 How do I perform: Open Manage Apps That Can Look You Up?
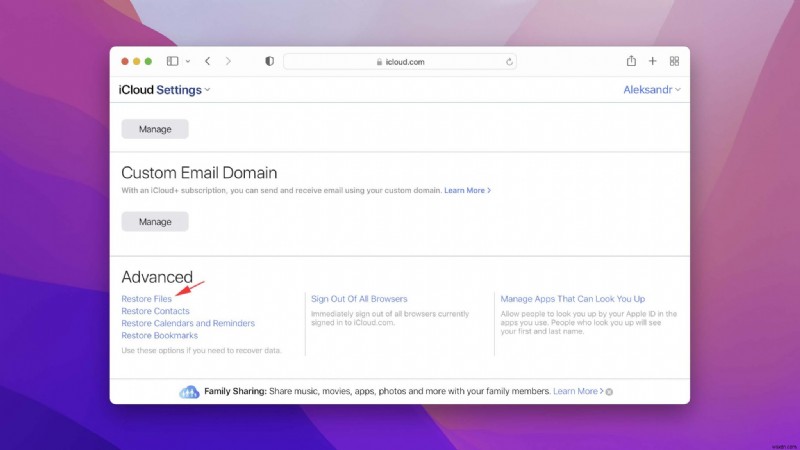572,299
